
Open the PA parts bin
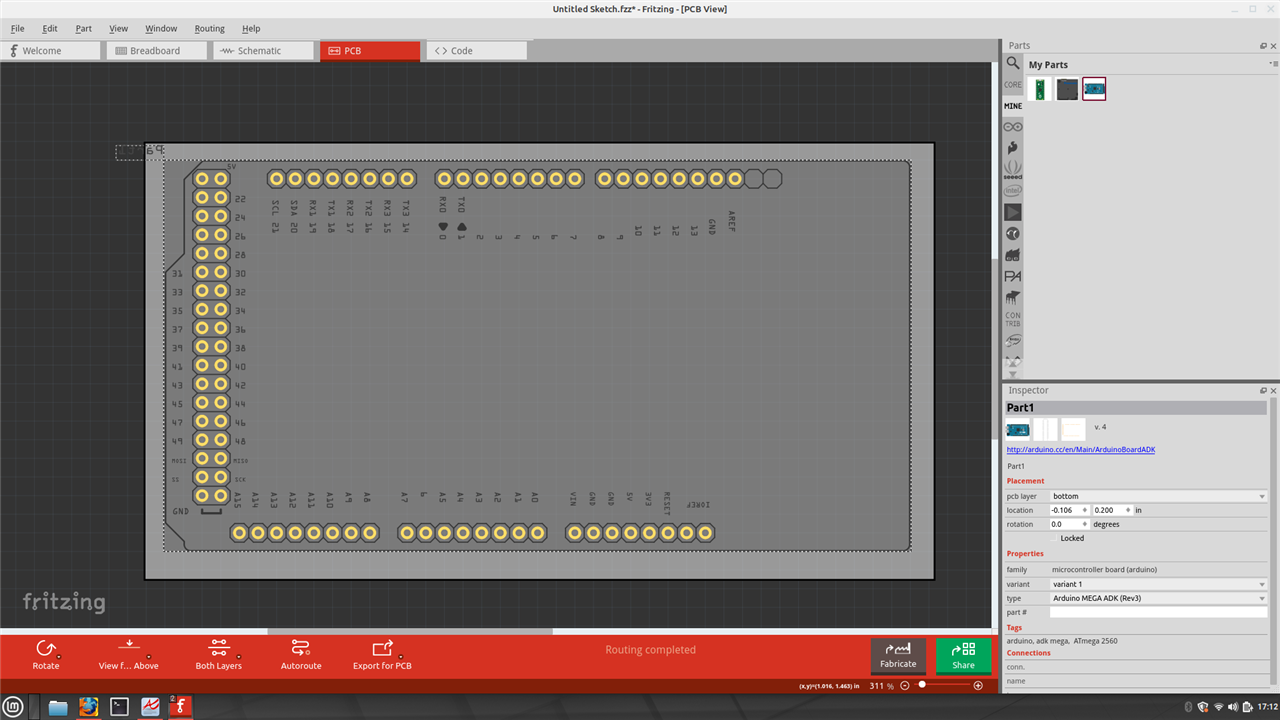click(x=1013, y=276)
